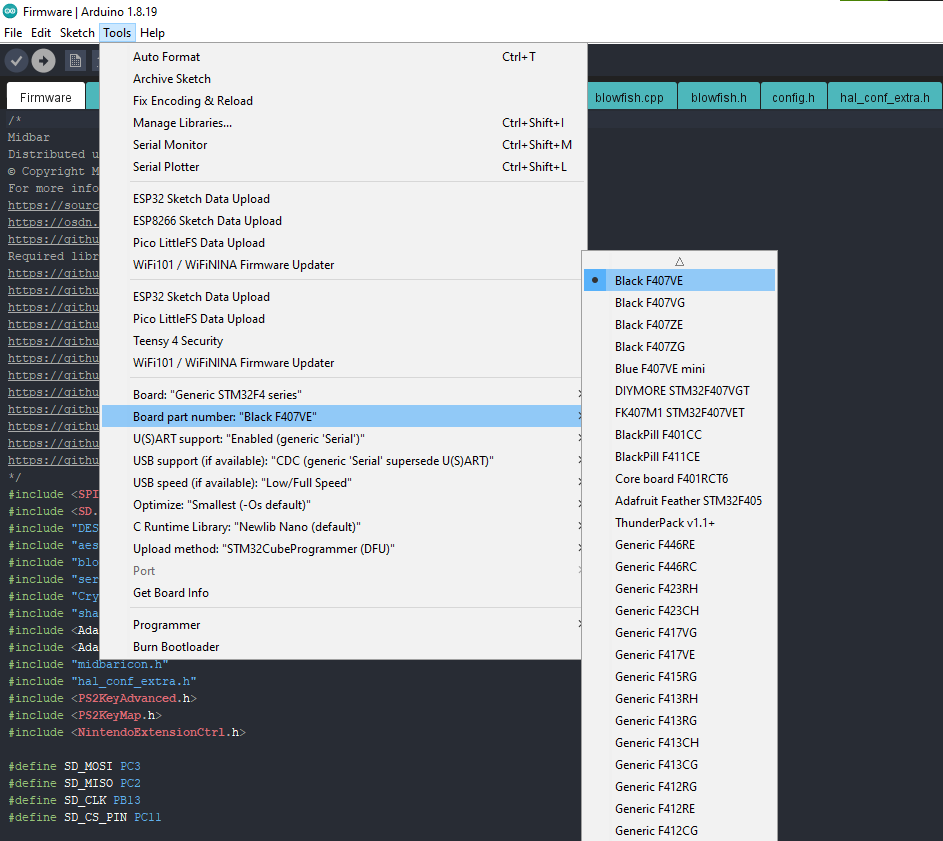Close the Tools menu from menu bar
Viewport: 943px width, 841px height.
(x=117, y=32)
